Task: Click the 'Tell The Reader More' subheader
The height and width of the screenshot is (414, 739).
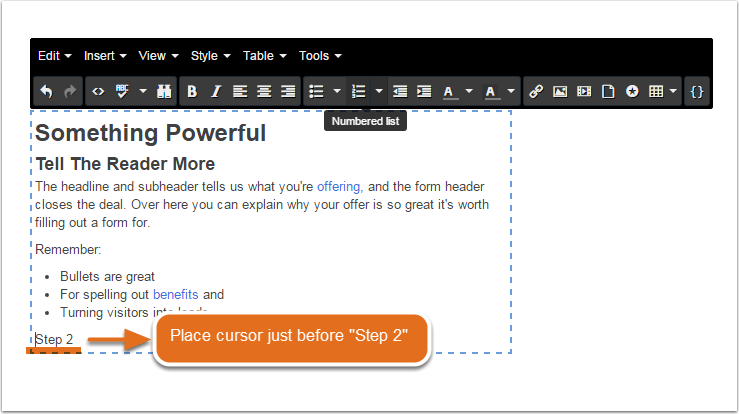Action: (x=125, y=164)
